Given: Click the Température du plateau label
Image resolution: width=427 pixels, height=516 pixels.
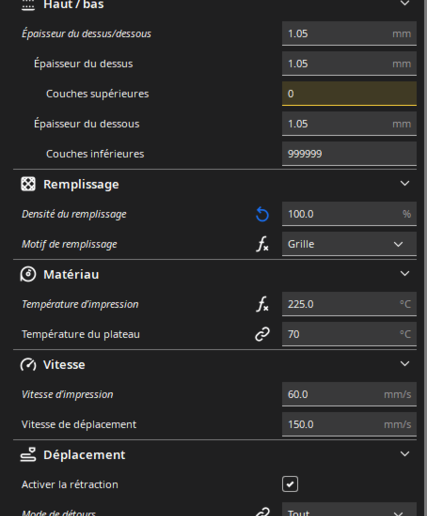Looking at the screenshot, I should pyautogui.click(x=81, y=334).
